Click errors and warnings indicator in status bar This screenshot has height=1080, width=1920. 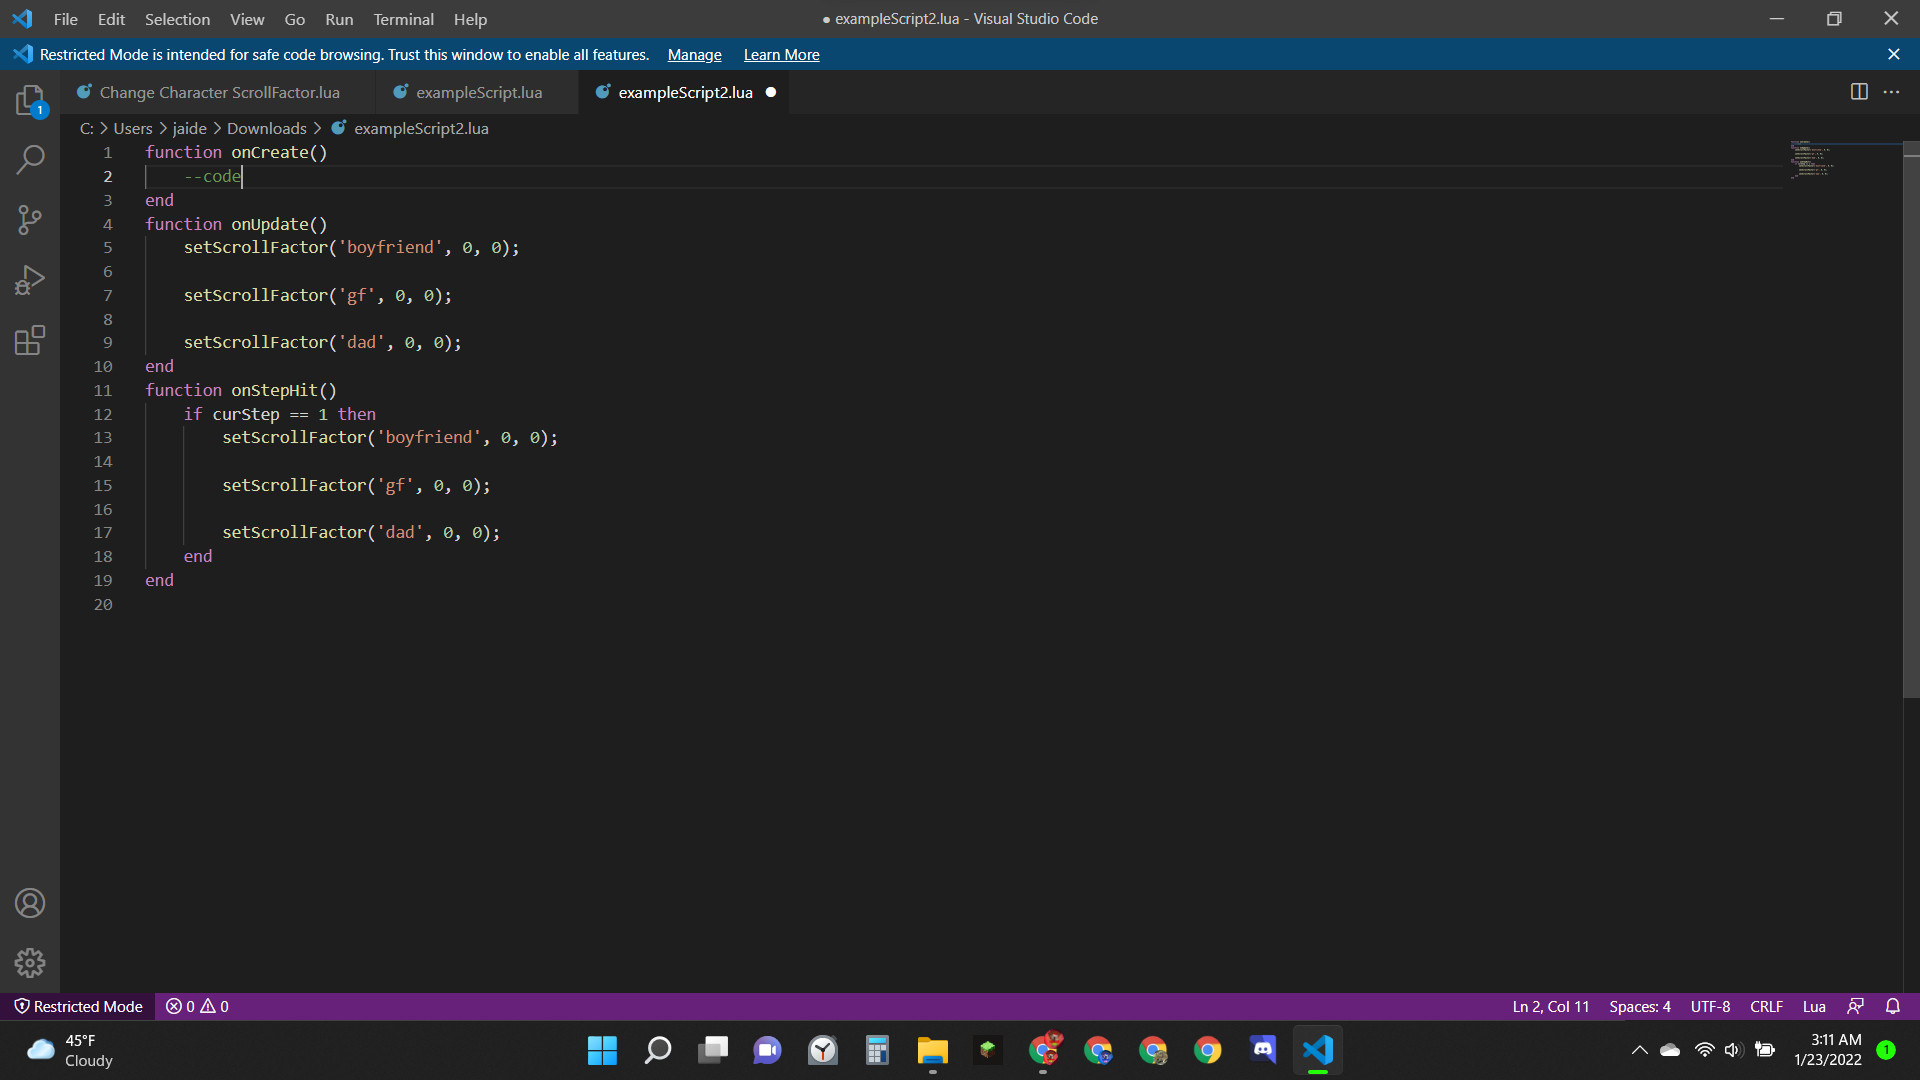coord(196,1006)
